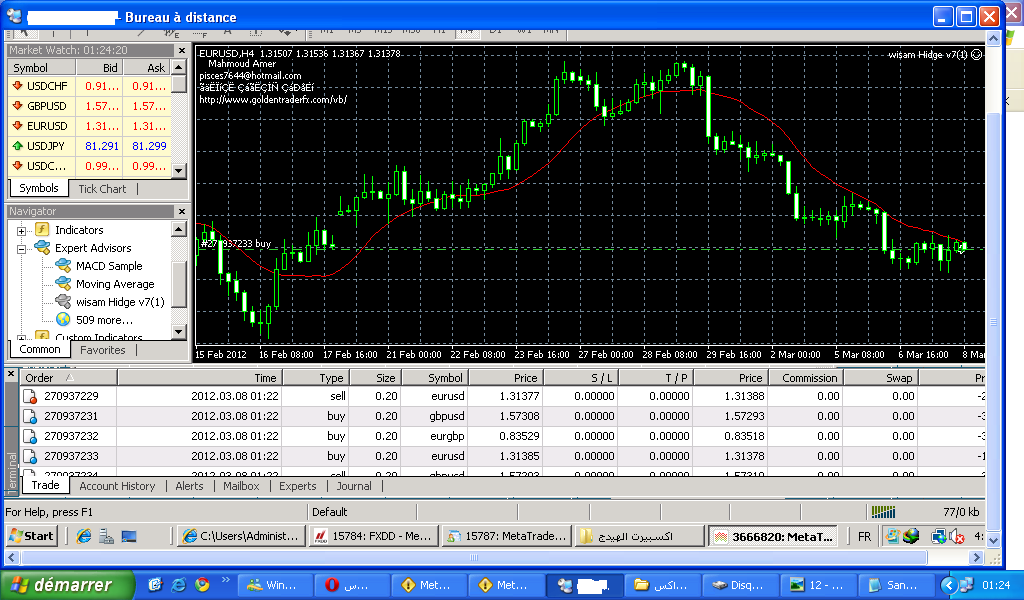Click Show Desktop icon in the remote taskbar
Screen dimensions: 1024x600
pyautogui.click(x=129, y=536)
